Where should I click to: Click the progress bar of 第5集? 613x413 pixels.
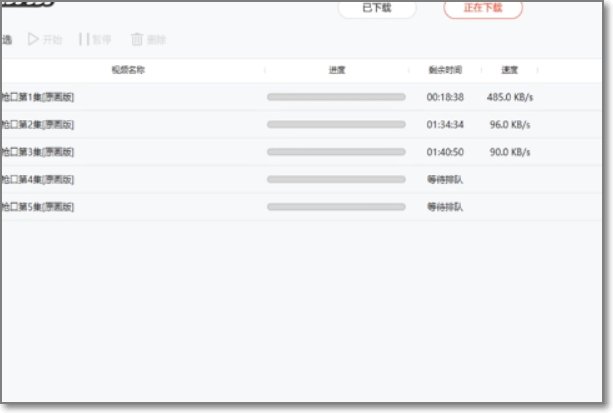click(336, 207)
